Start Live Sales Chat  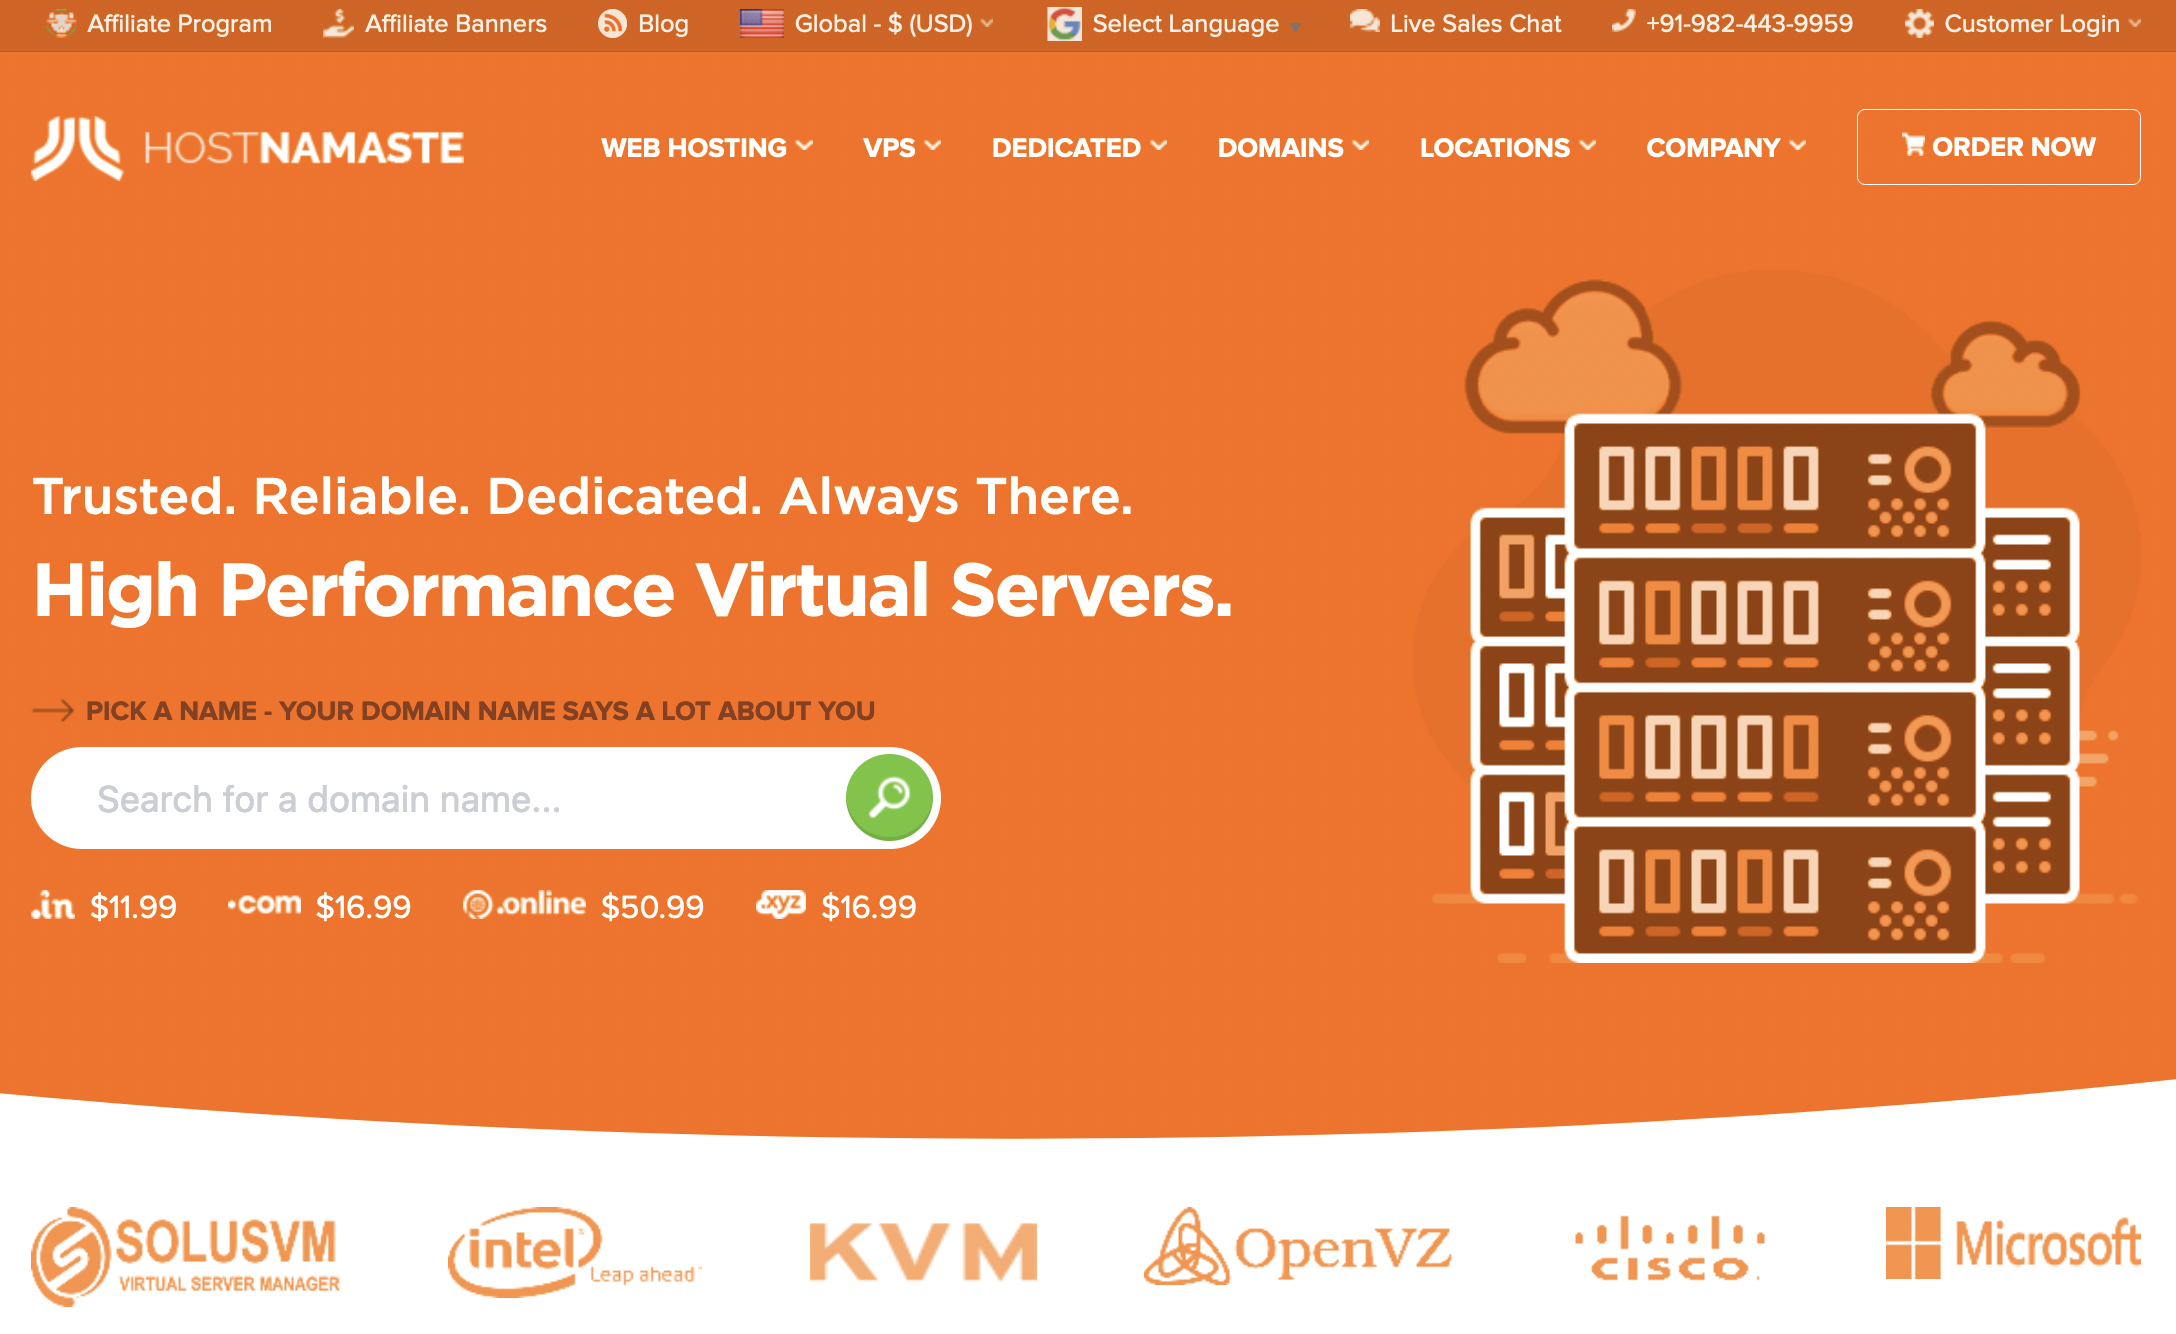pyautogui.click(x=1475, y=23)
